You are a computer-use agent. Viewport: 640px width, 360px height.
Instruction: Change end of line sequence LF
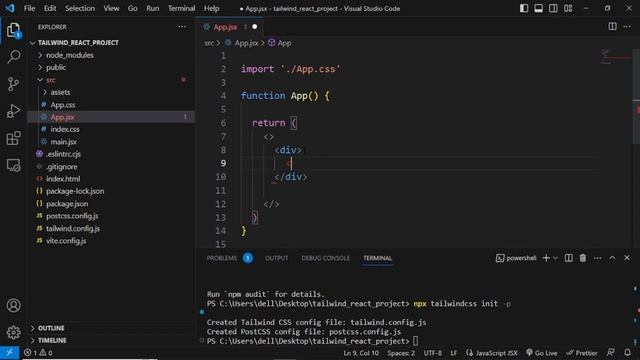pos(453,353)
